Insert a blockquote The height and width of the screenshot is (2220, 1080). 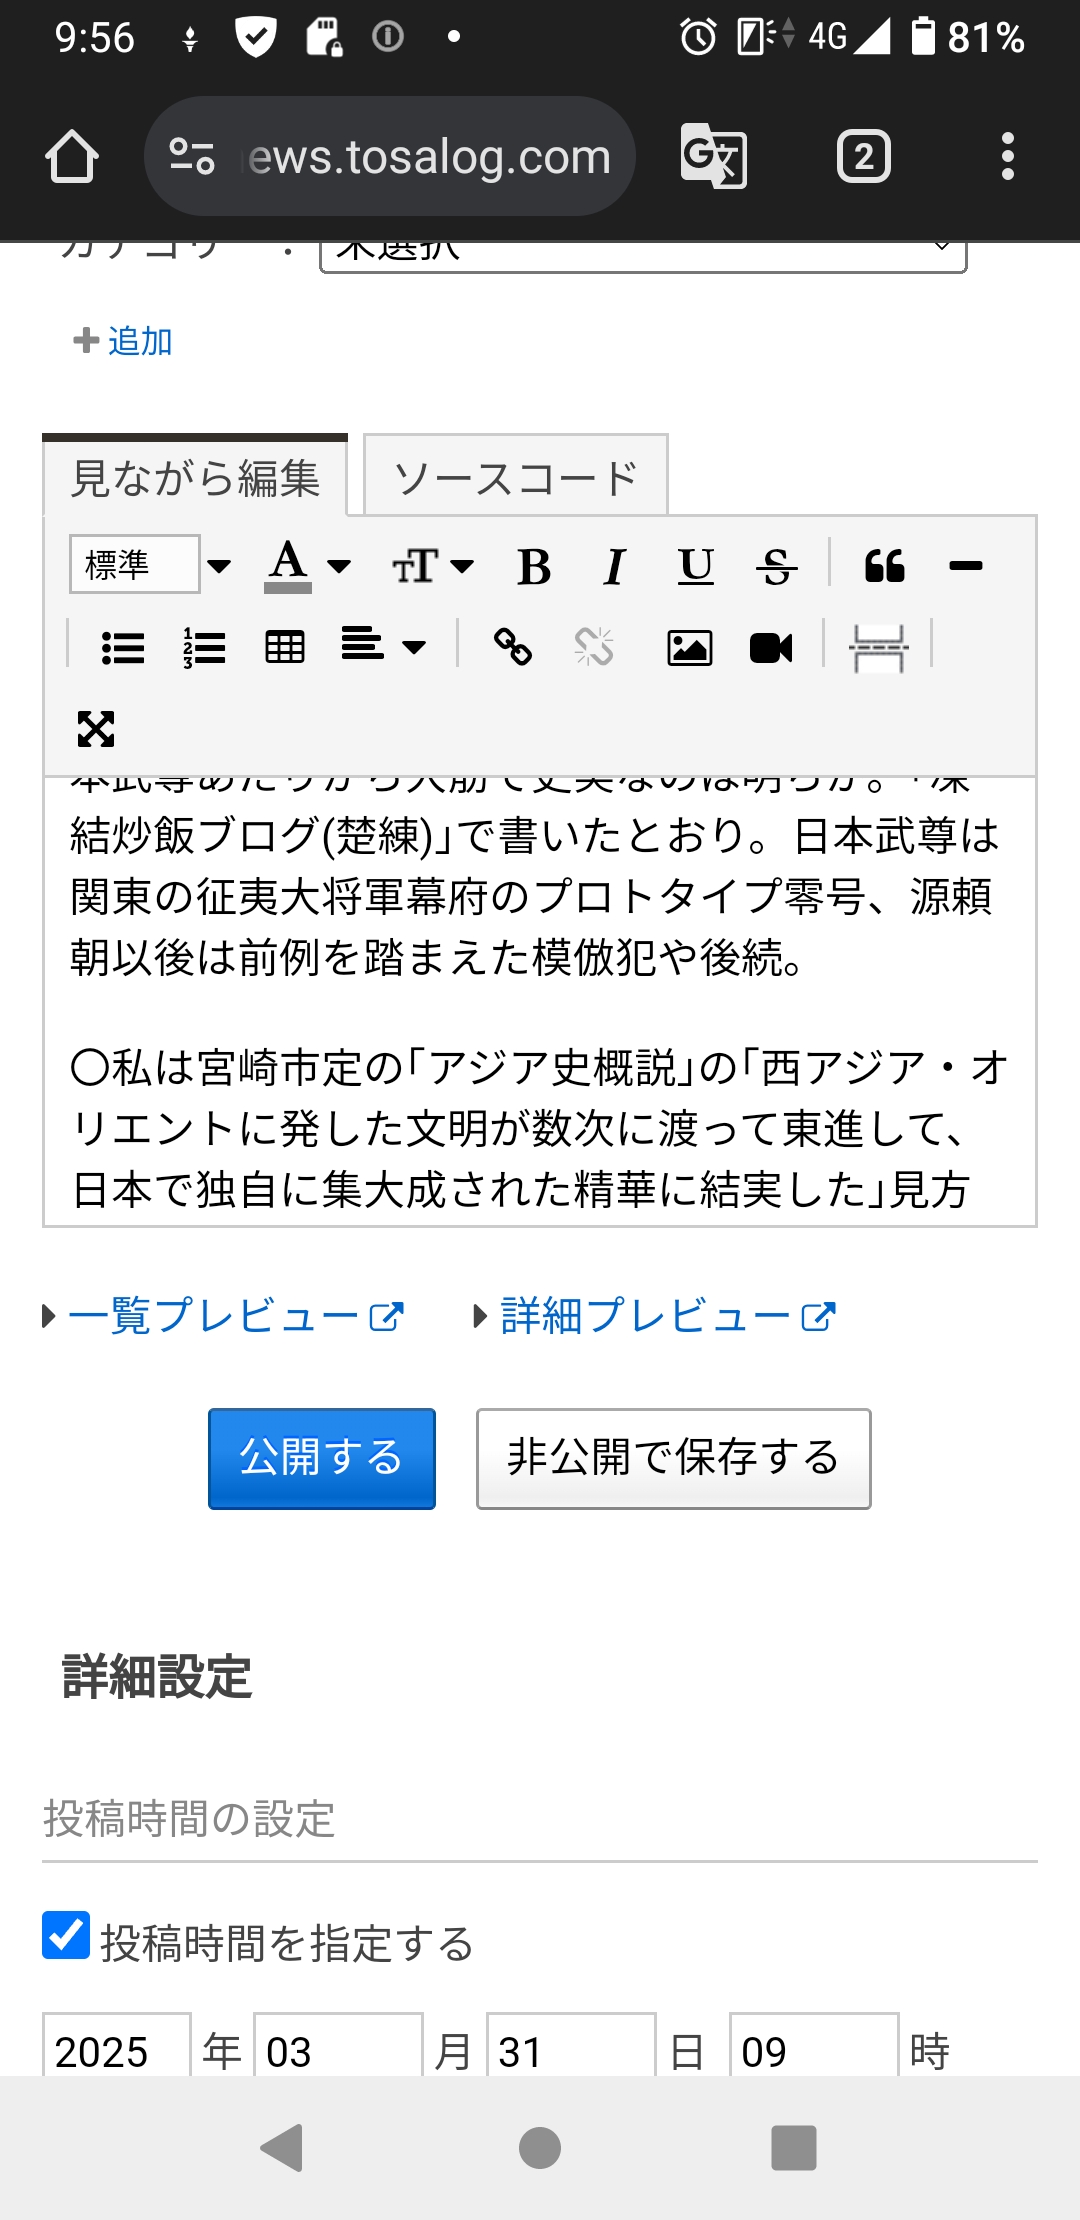pos(885,566)
